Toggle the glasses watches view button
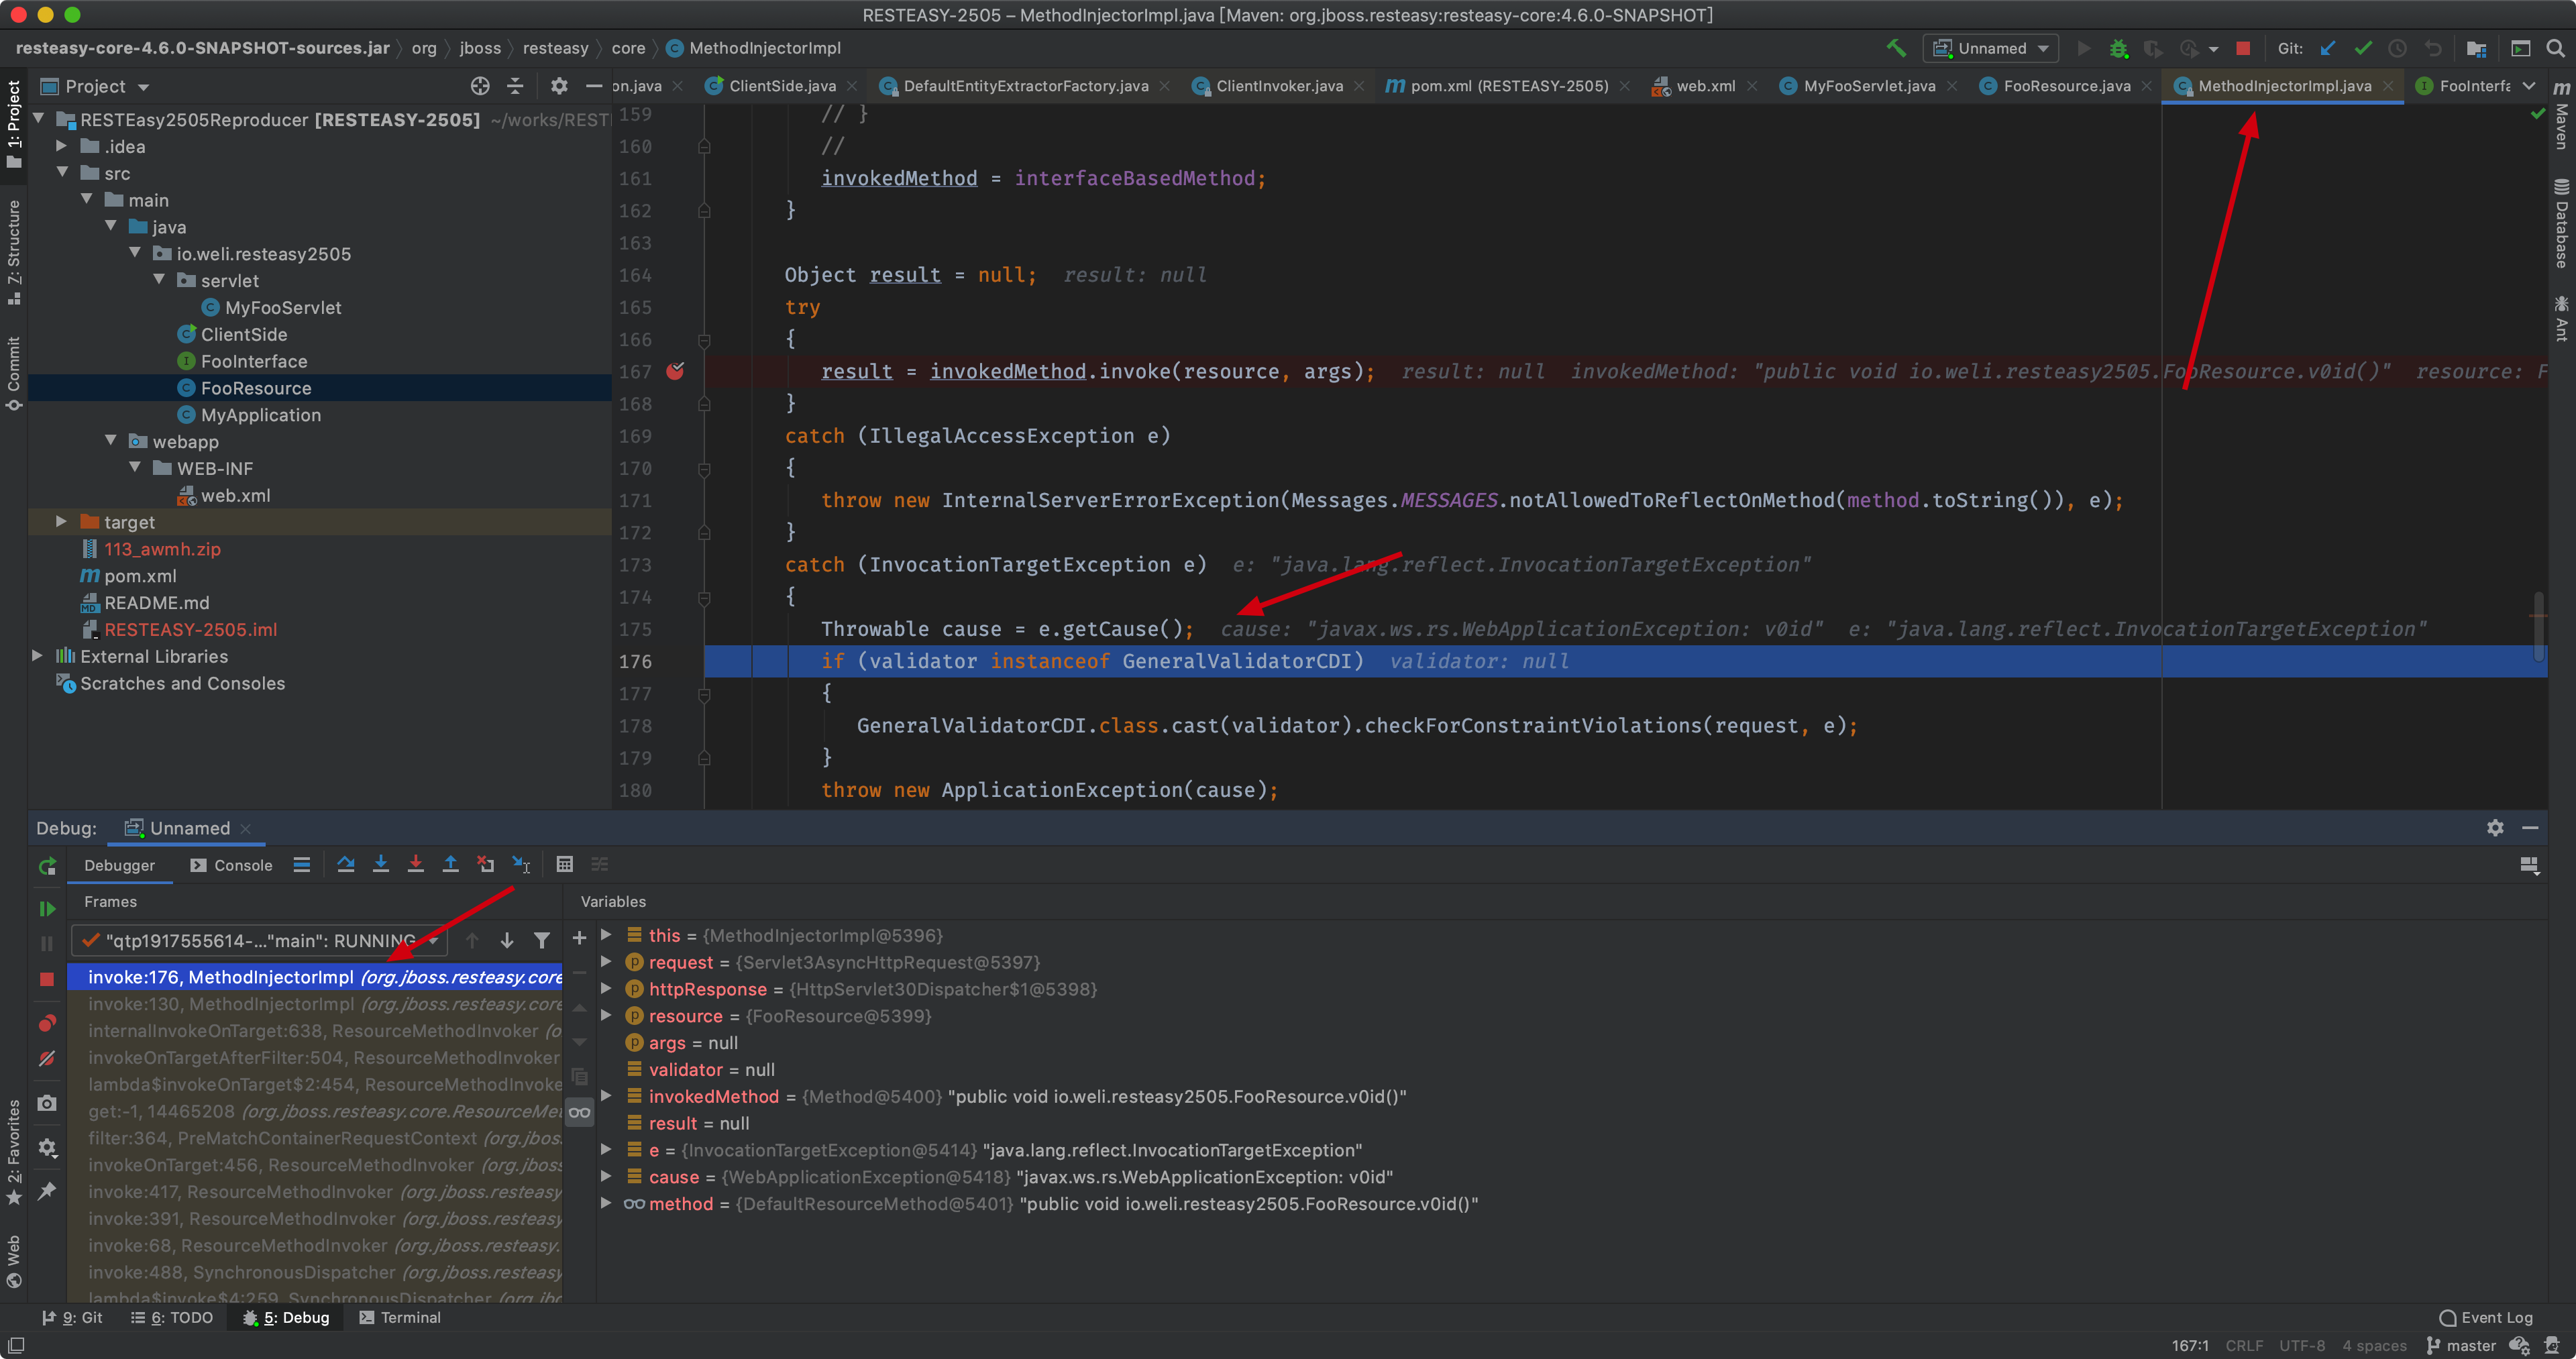Viewport: 2576px width, 1359px height. point(579,1112)
